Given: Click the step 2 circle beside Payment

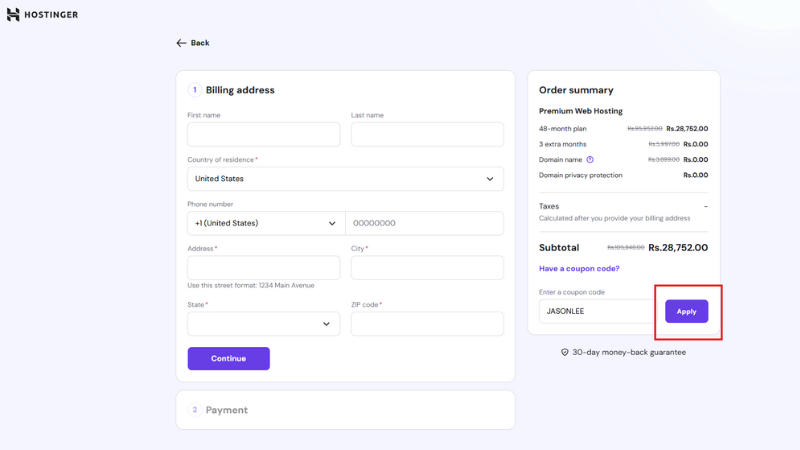Looking at the screenshot, I should (x=194, y=410).
